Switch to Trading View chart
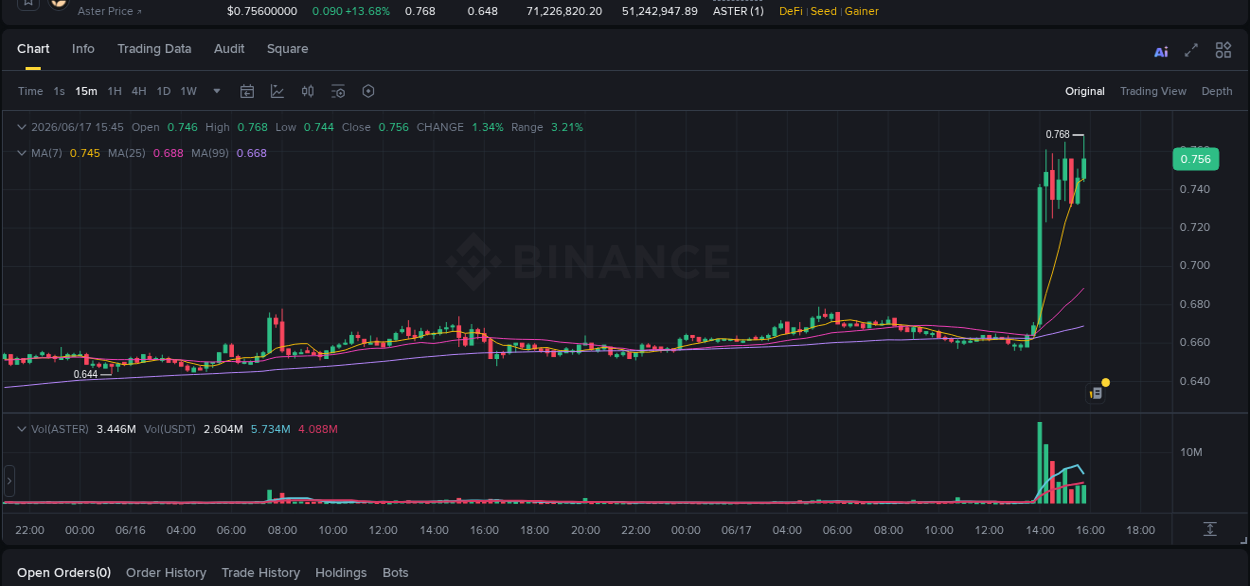This screenshot has height=586, width=1250. pos(1153,91)
